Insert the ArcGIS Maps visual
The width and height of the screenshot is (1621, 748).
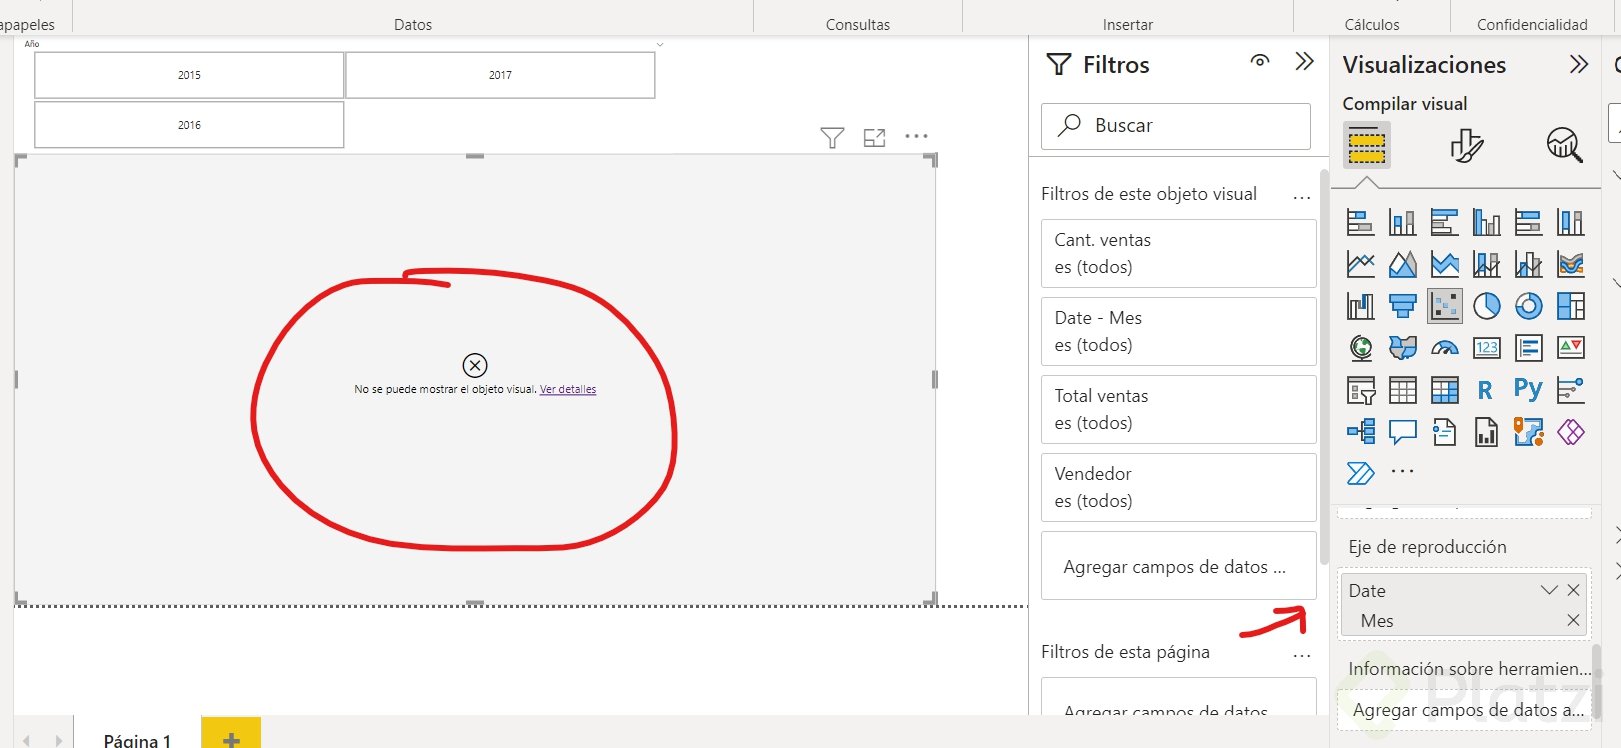[x=1528, y=432]
